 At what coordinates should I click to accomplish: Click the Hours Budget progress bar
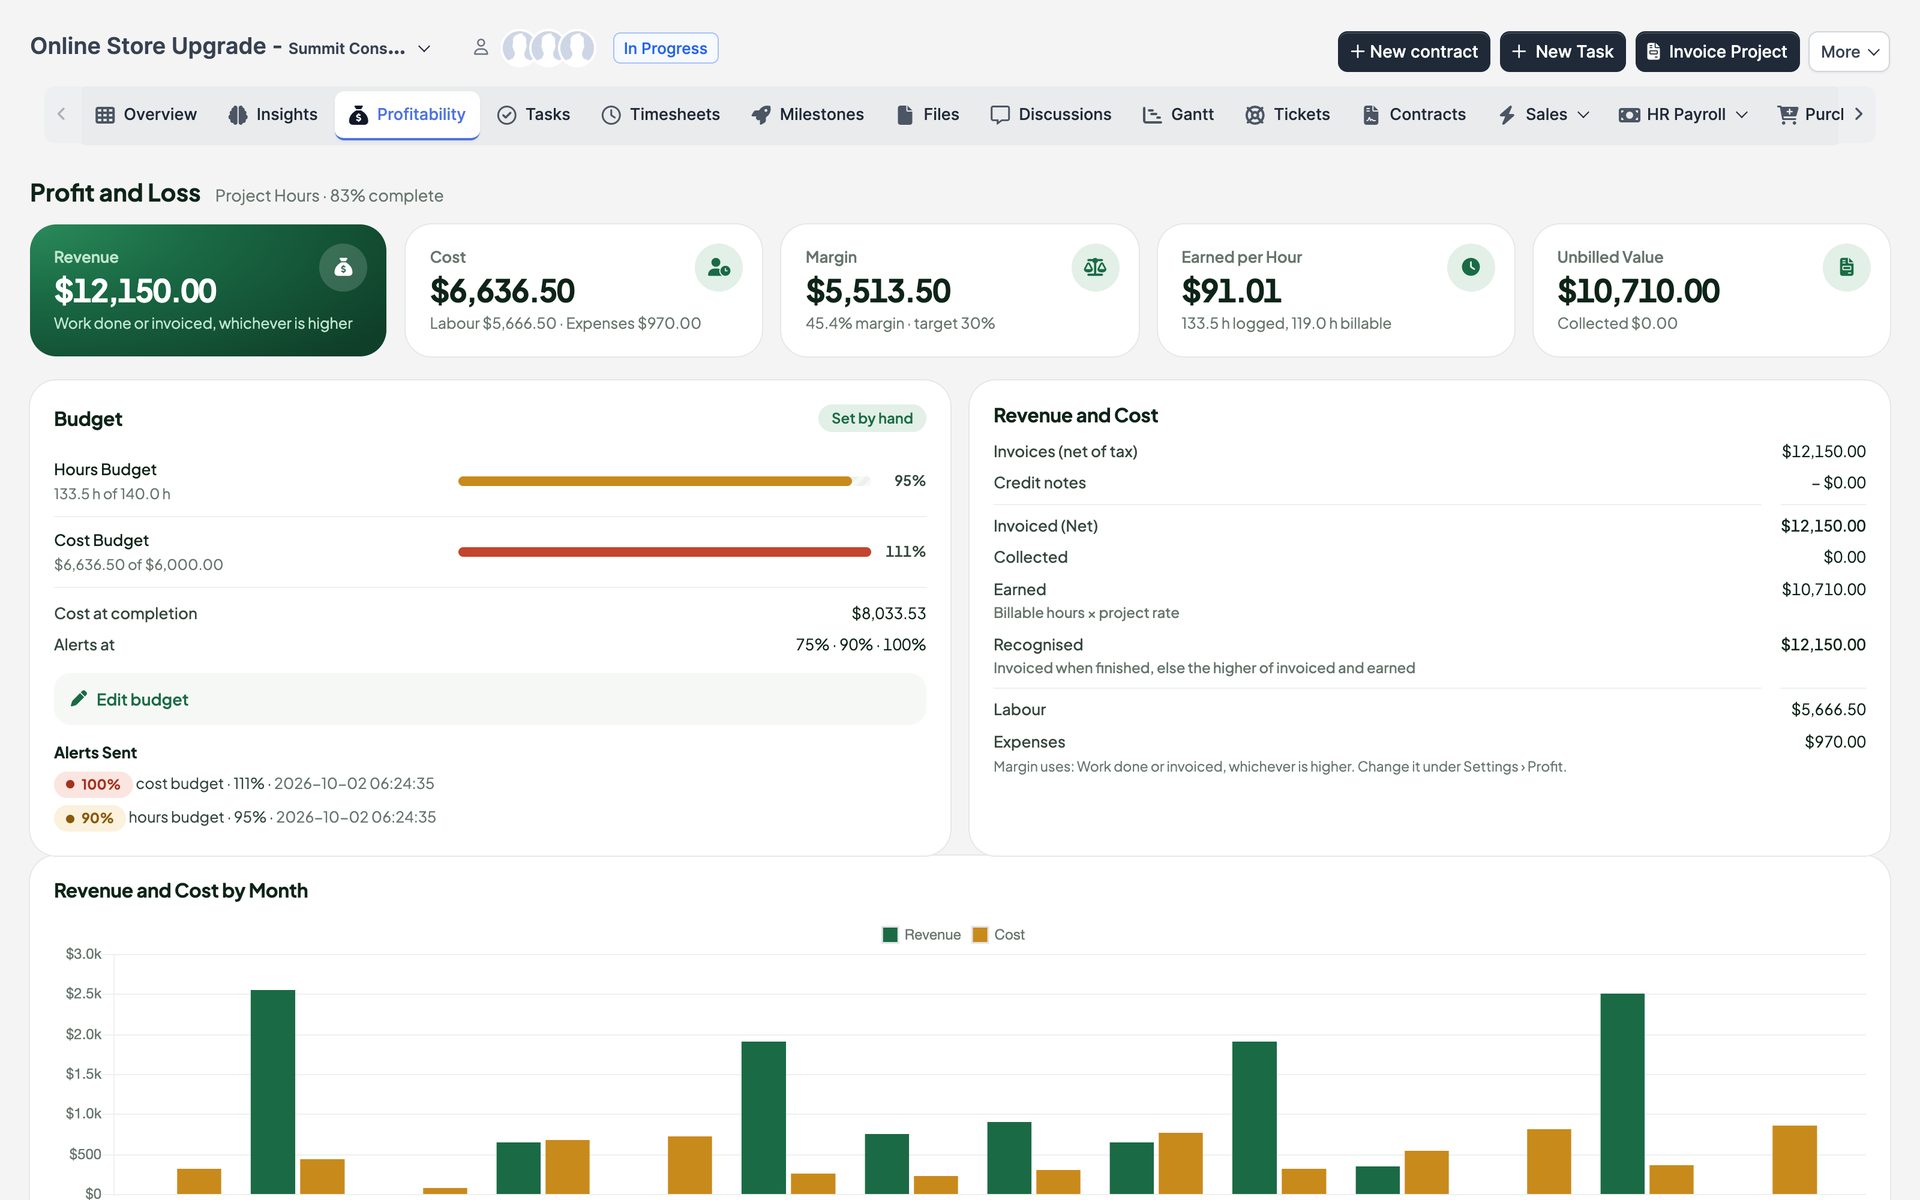664,481
